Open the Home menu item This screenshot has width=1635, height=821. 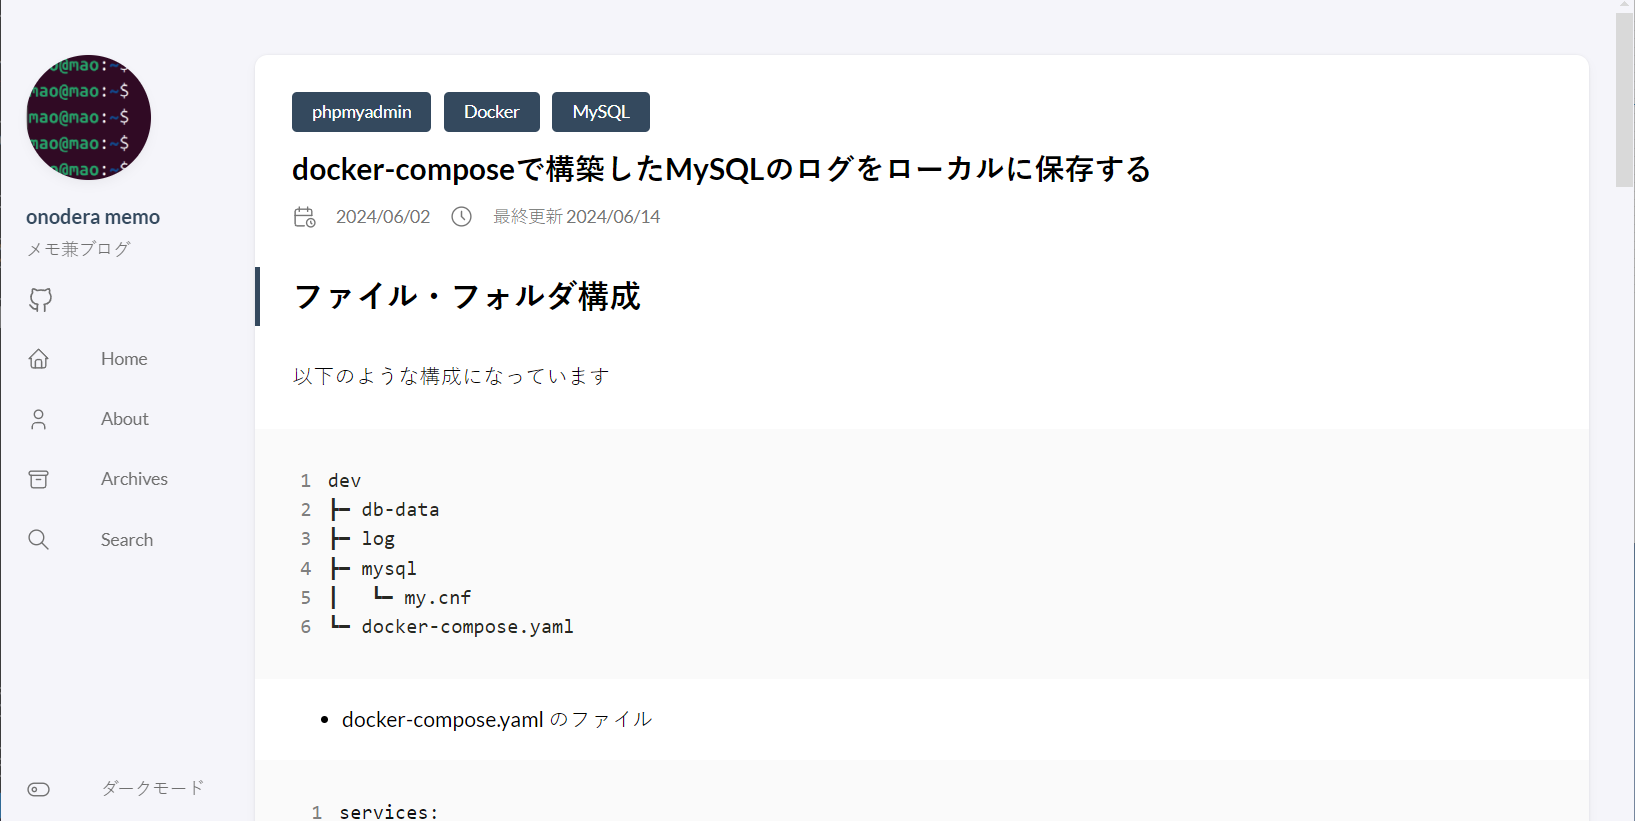coord(124,359)
